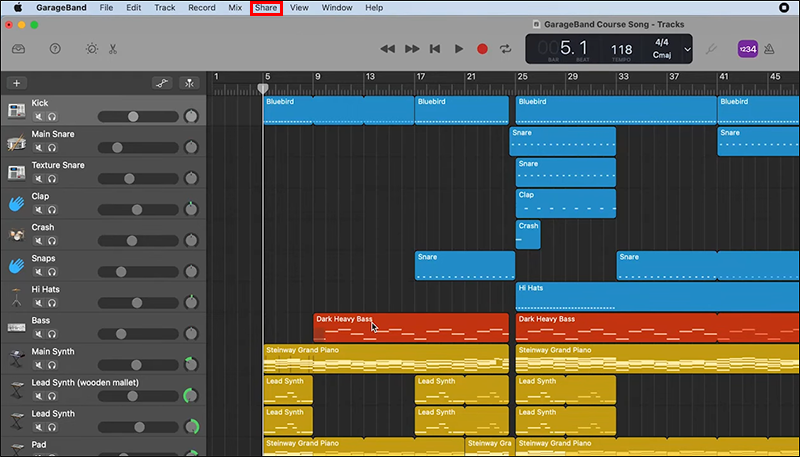Image resolution: width=800 pixels, height=457 pixels.
Task: Select the Crash region
Action: pos(528,235)
